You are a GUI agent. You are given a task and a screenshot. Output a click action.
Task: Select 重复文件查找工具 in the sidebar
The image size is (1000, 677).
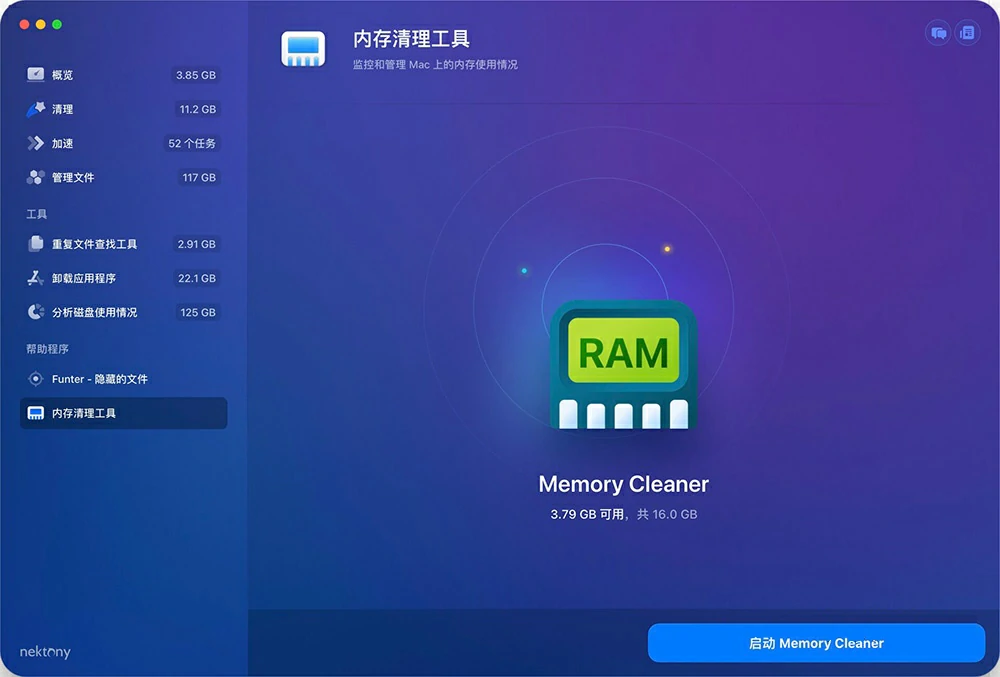pos(124,244)
